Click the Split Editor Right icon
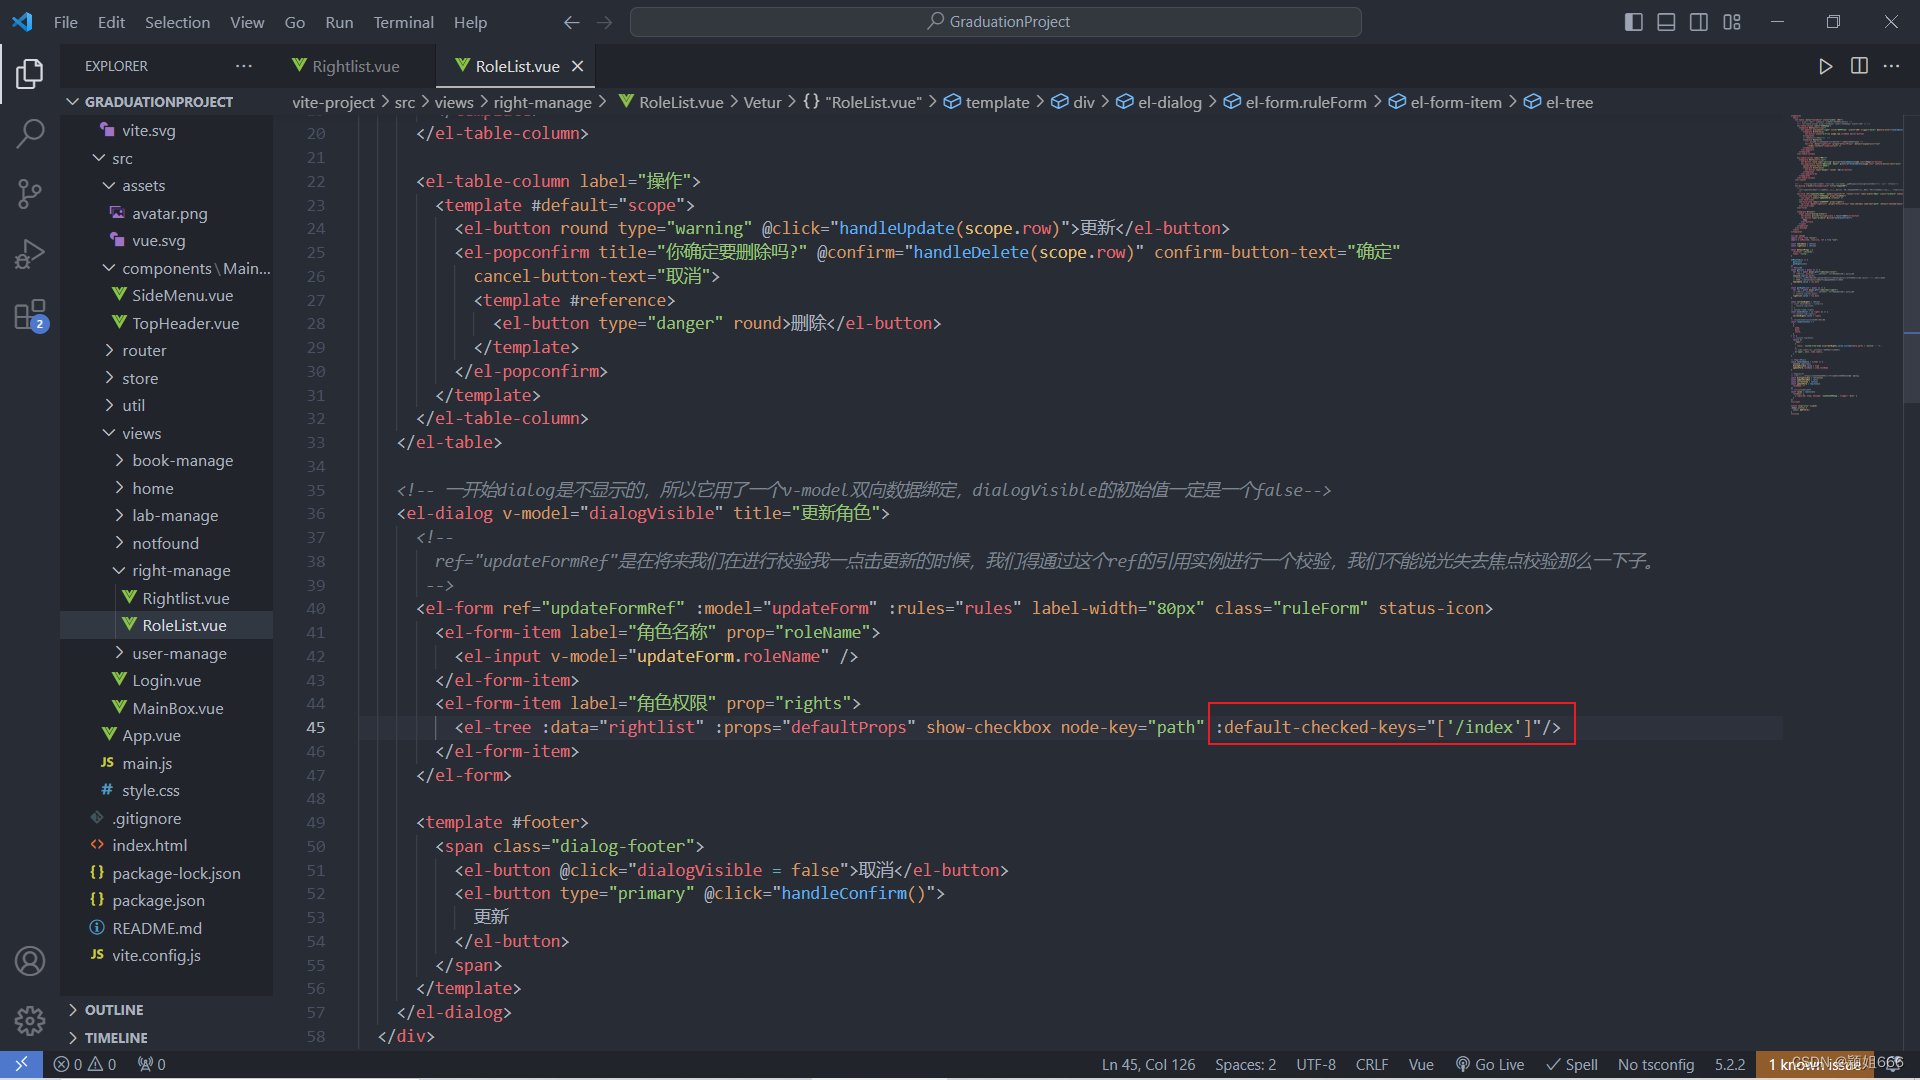The height and width of the screenshot is (1080, 1920). click(1859, 66)
